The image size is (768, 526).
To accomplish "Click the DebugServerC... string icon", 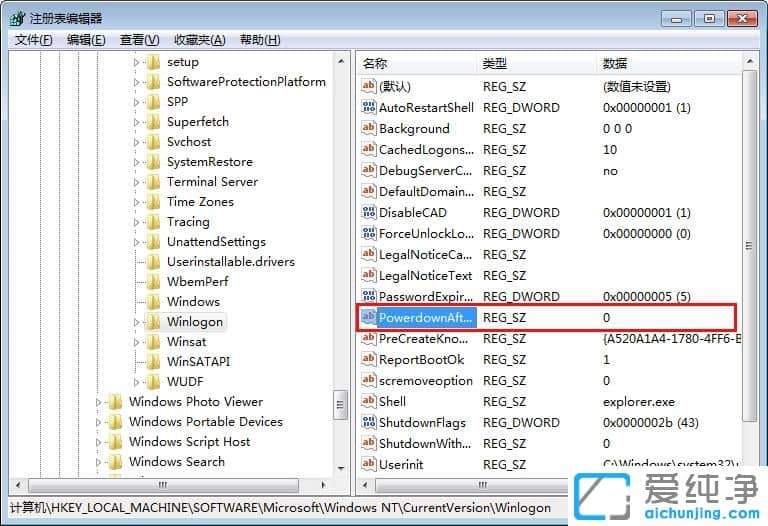I will click(x=368, y=170).
